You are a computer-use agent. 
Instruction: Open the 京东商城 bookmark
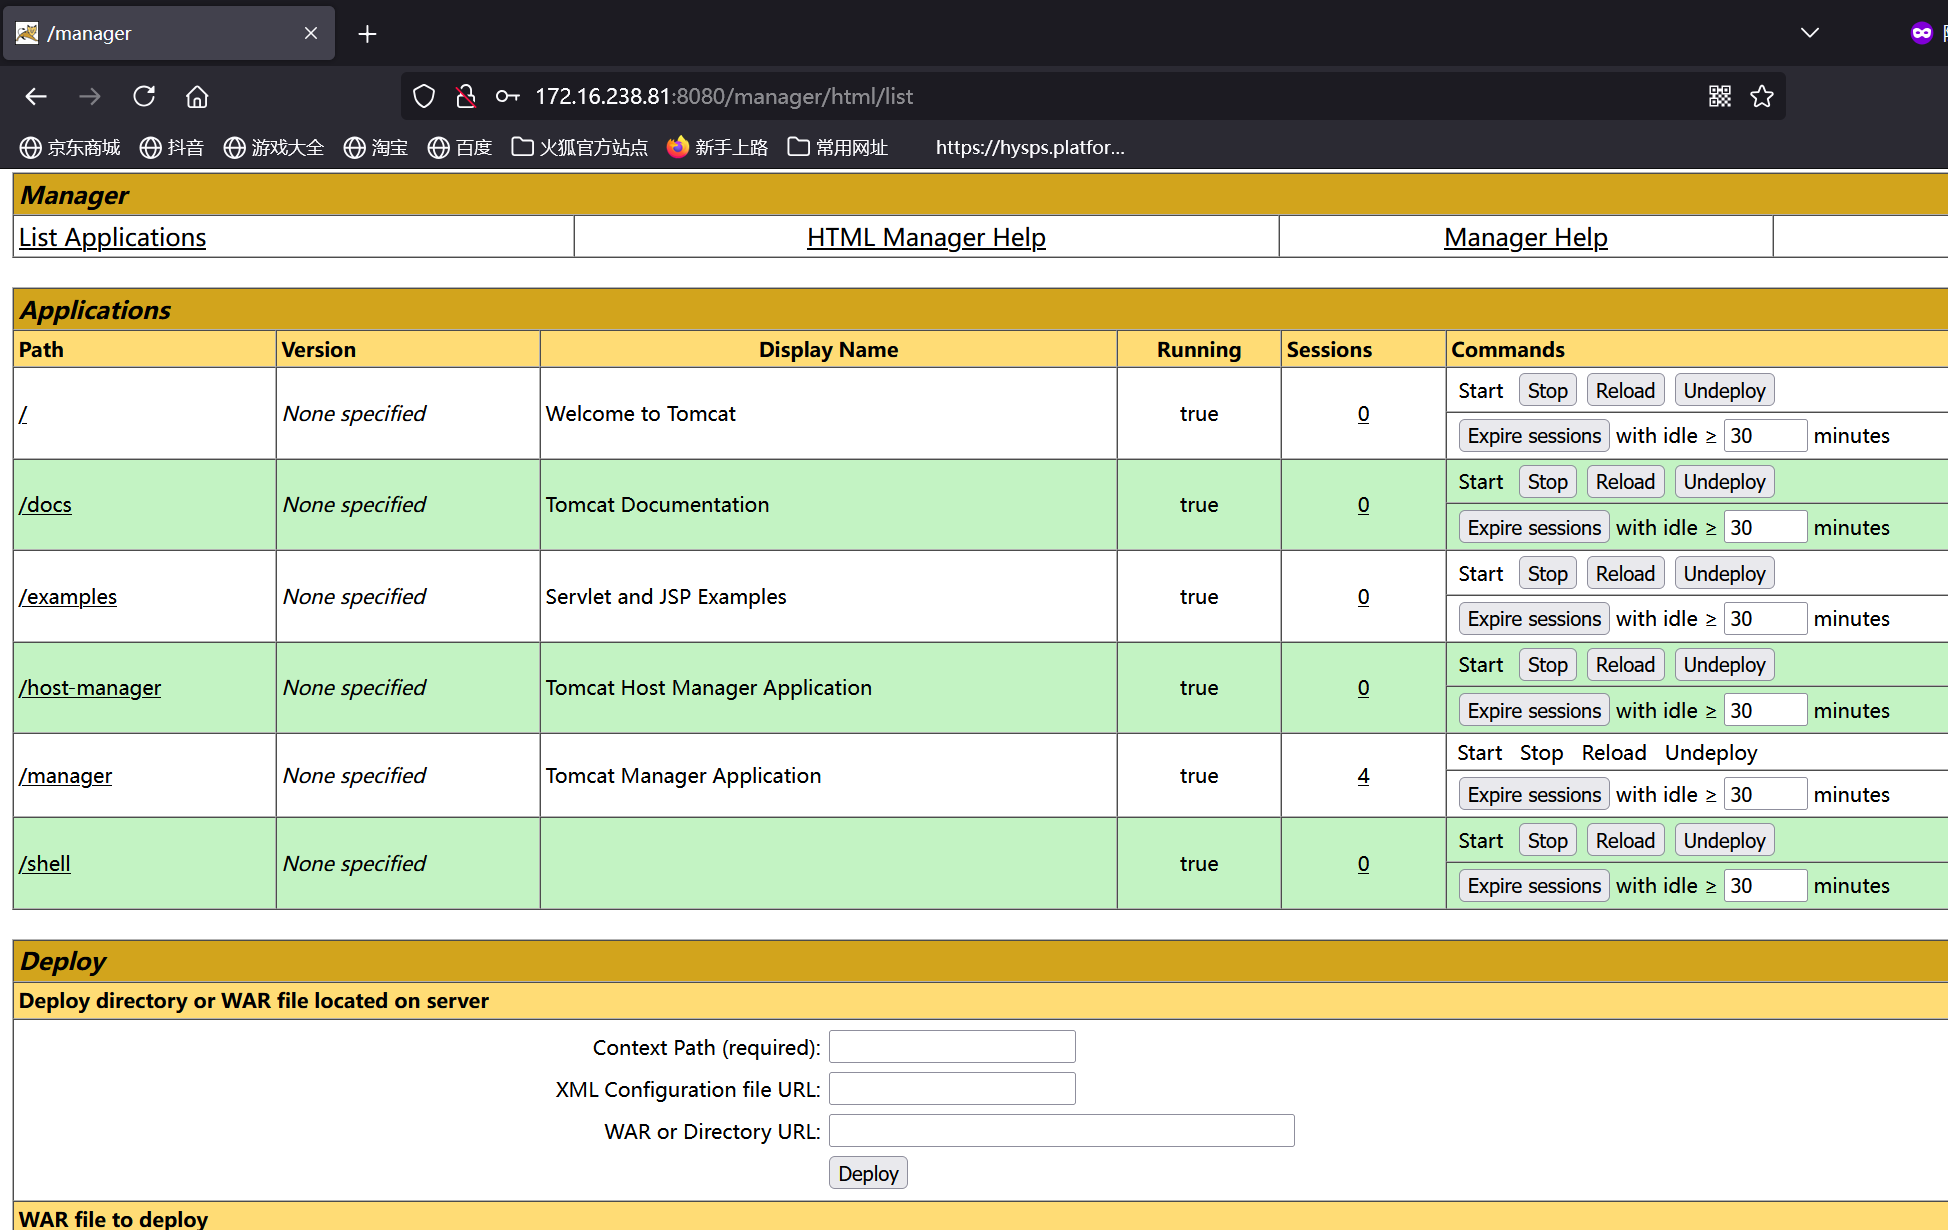(x=70, y=147)
